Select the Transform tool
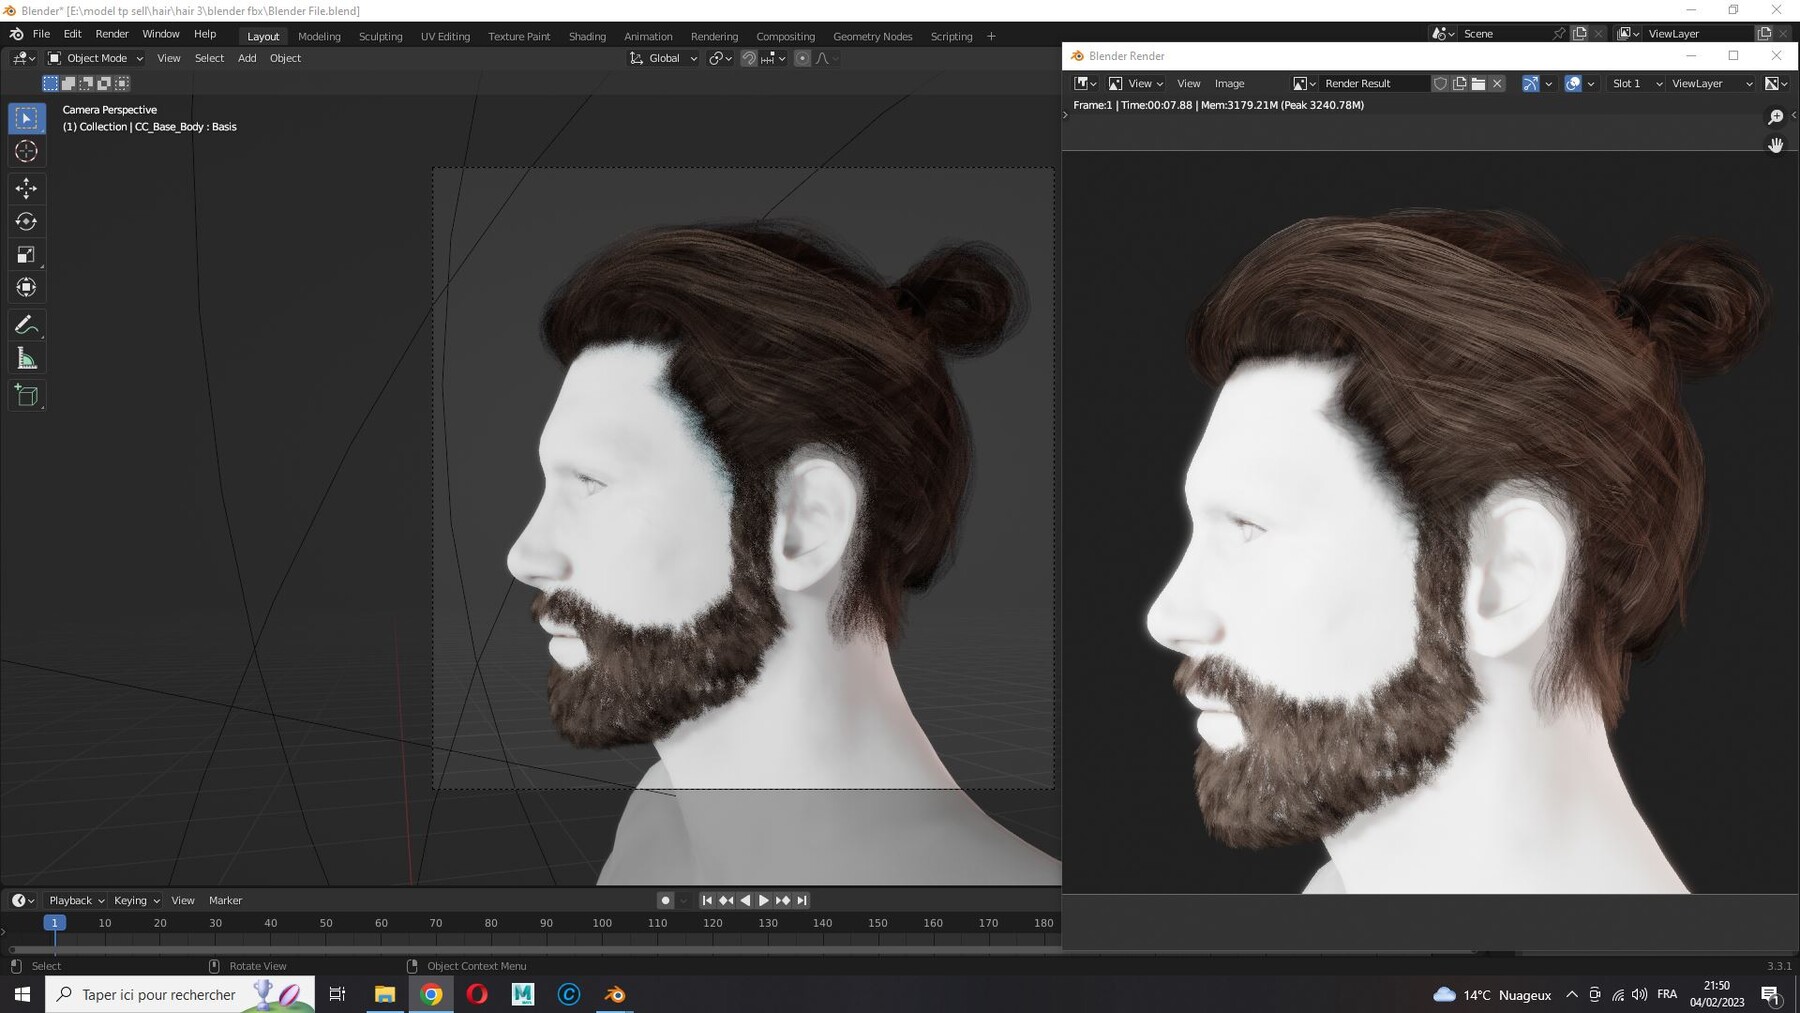 (x=27, y=288)
